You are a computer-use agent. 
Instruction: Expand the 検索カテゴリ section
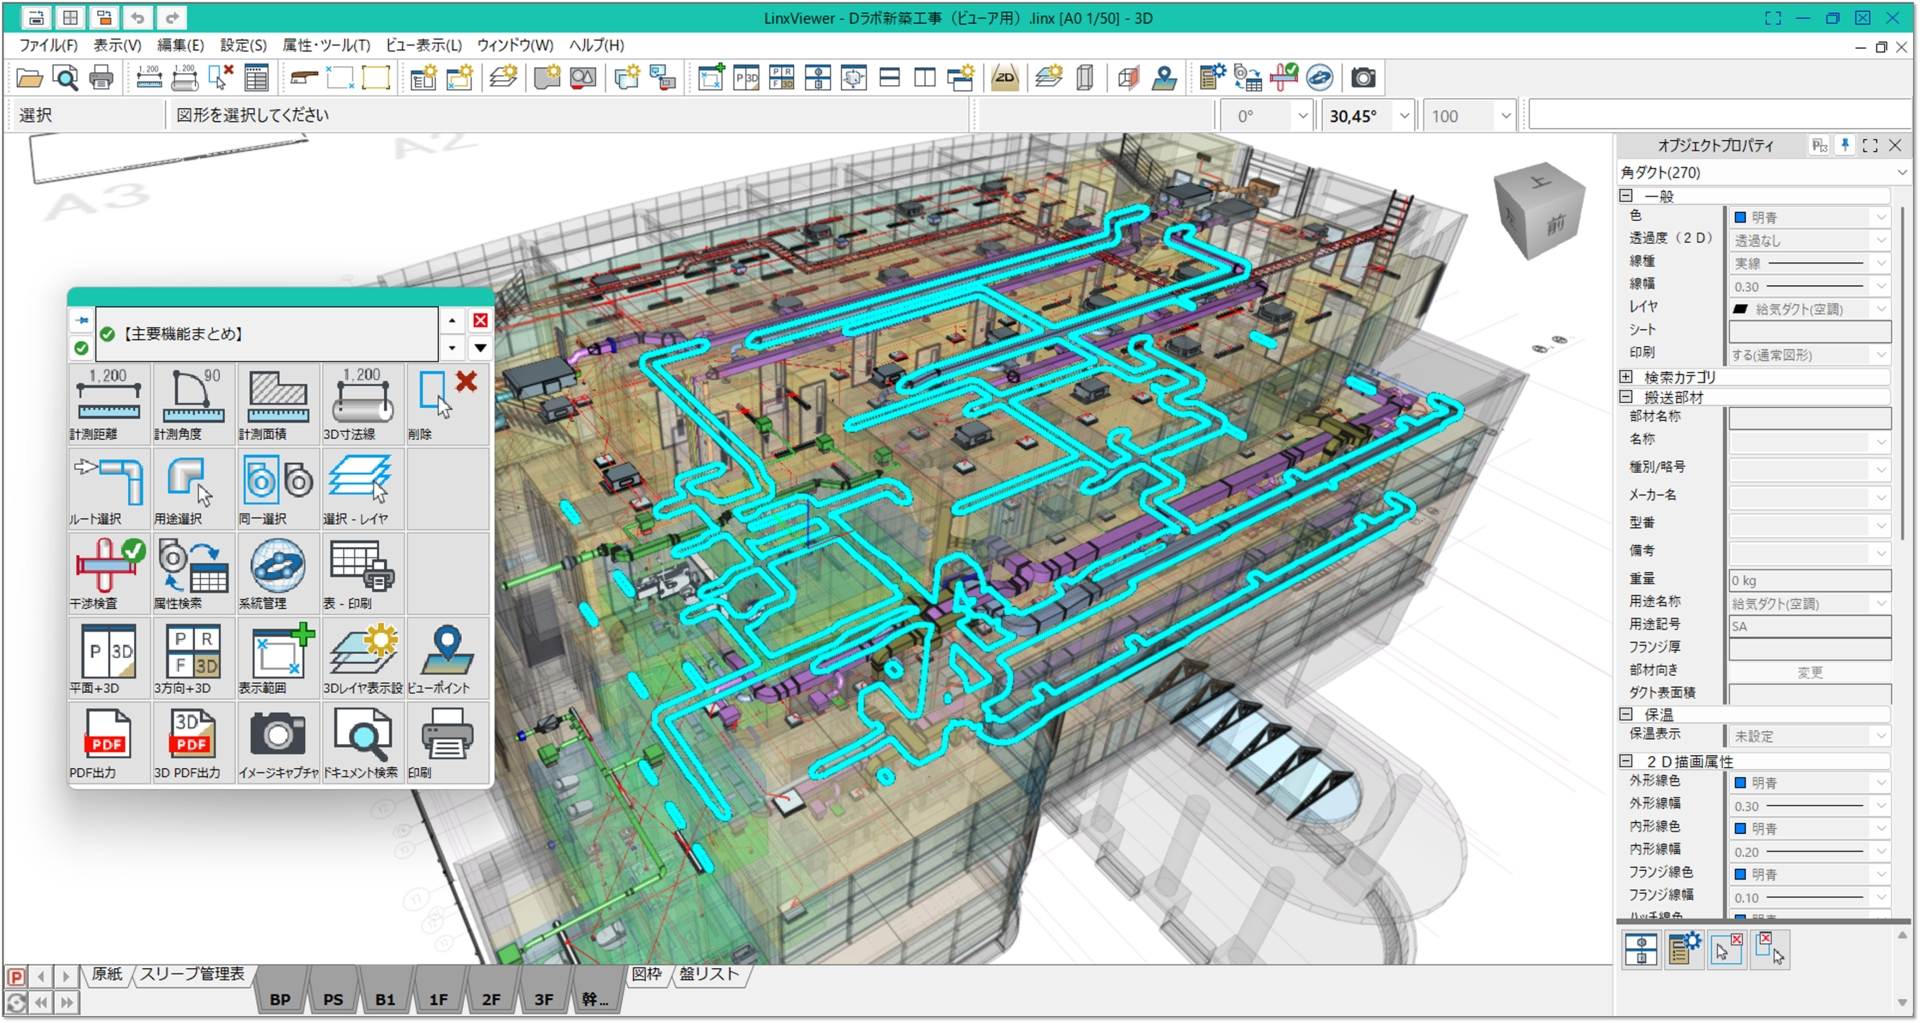pos(1626,377)
